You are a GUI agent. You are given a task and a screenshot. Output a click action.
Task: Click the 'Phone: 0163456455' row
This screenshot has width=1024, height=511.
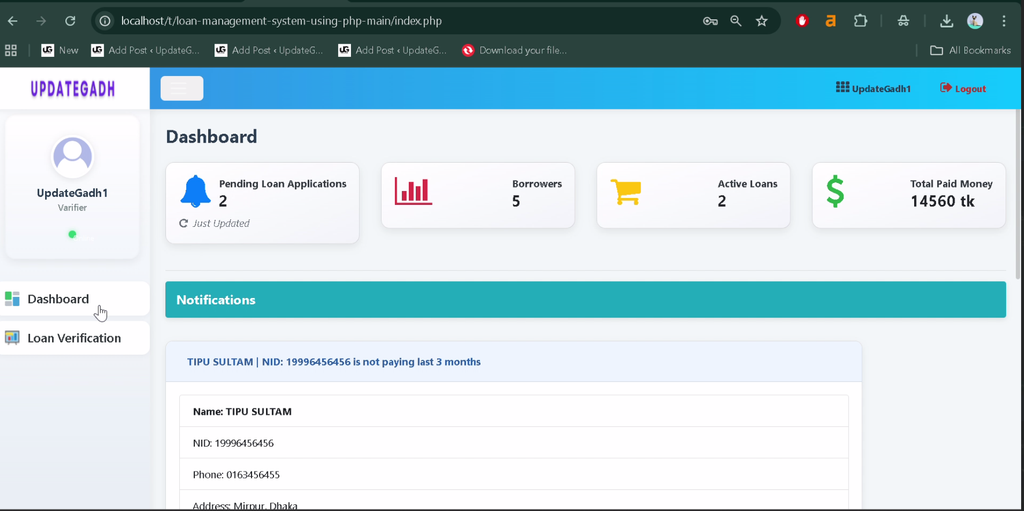514,474
